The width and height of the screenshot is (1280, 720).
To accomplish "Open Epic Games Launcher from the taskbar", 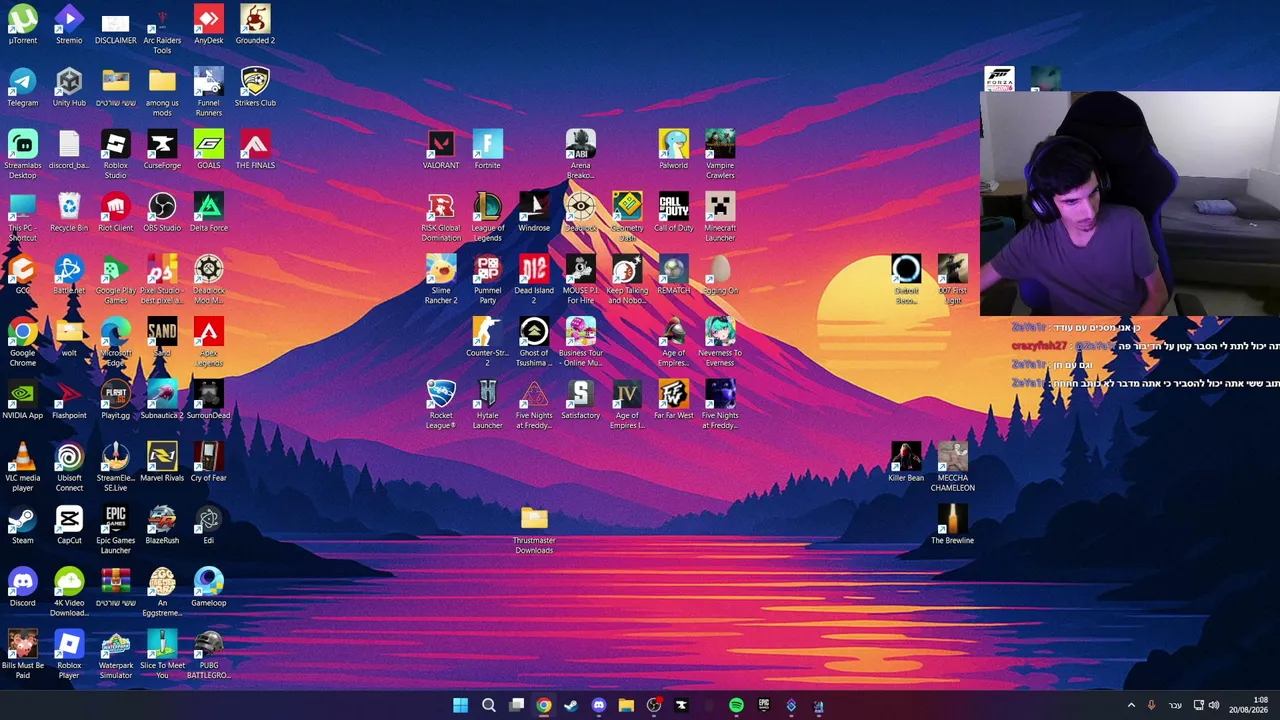I will (x=764, y=706).
